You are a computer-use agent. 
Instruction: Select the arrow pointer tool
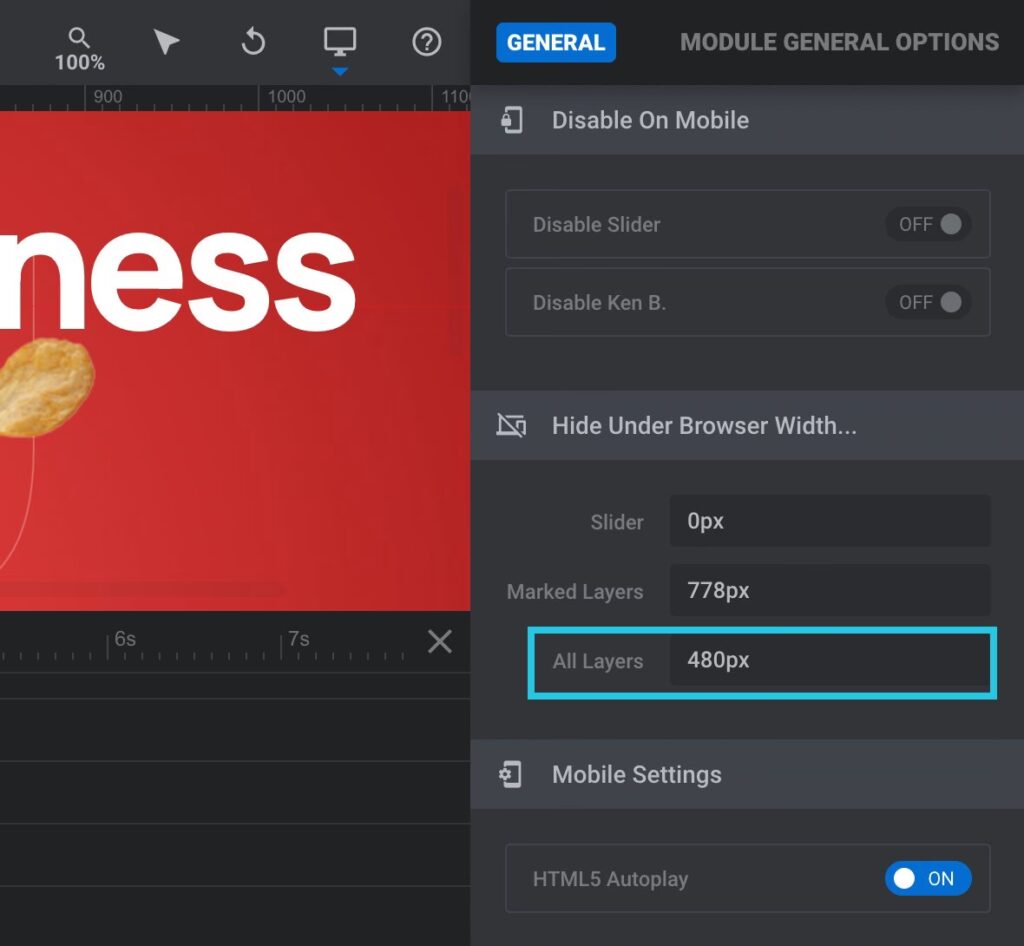[x=166, y=42]
